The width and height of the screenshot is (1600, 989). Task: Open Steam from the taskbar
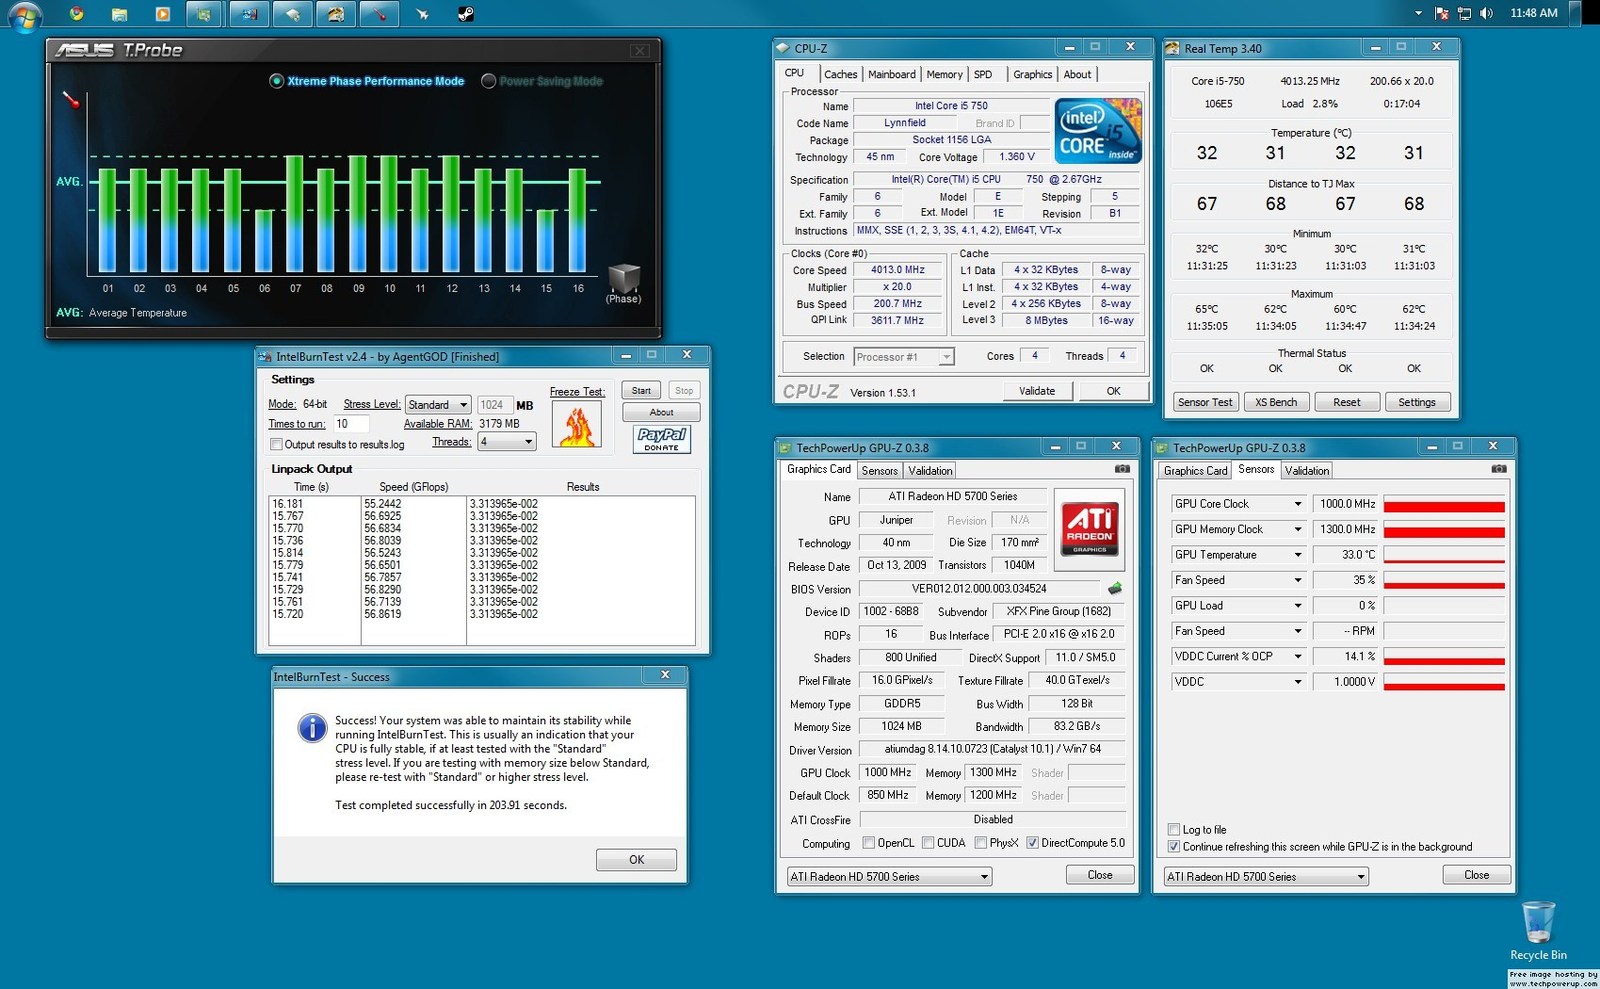(x=466, y=14)
